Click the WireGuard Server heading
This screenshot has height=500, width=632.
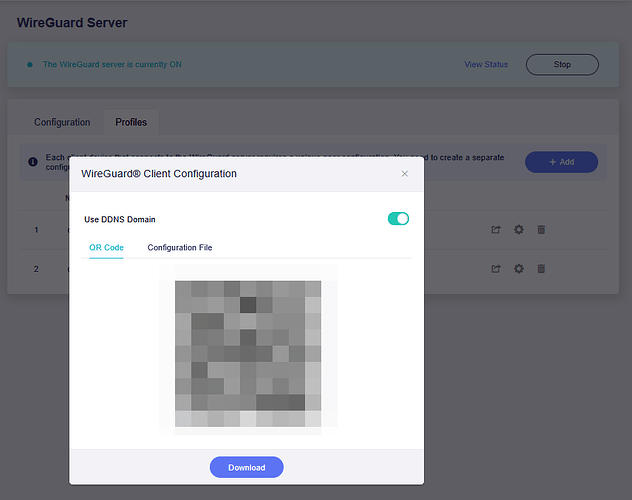tap(72, 23)
